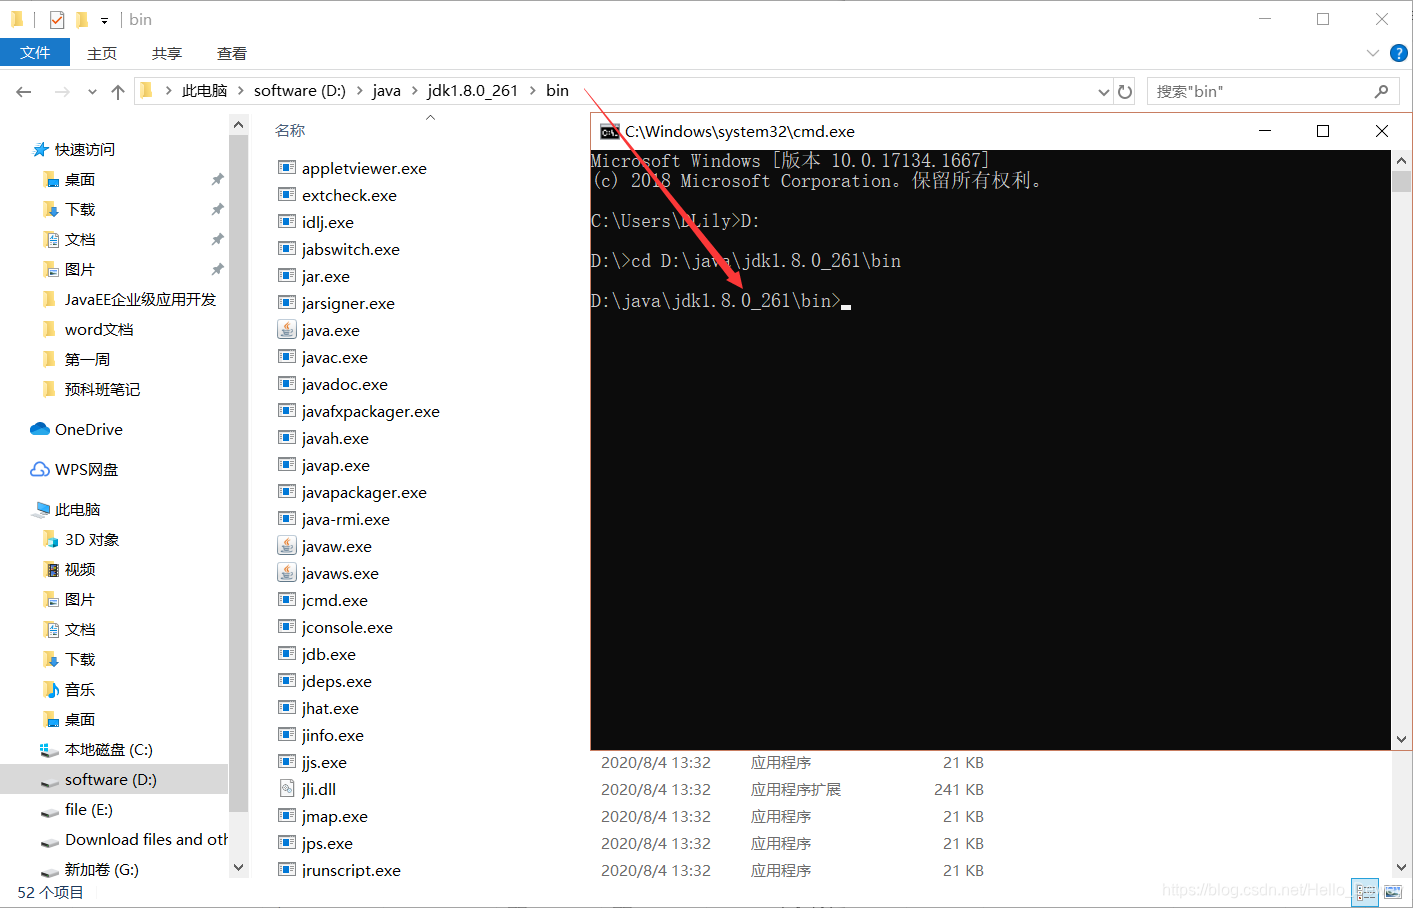Screen dimensions: 1413x908
Task: Select javac.exe in file list
Action: pyautogui.click(x=334, y=357)
